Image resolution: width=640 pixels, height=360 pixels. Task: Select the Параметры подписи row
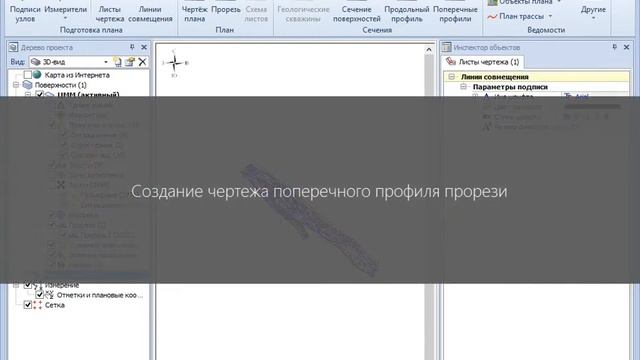(x=536, y=87)
